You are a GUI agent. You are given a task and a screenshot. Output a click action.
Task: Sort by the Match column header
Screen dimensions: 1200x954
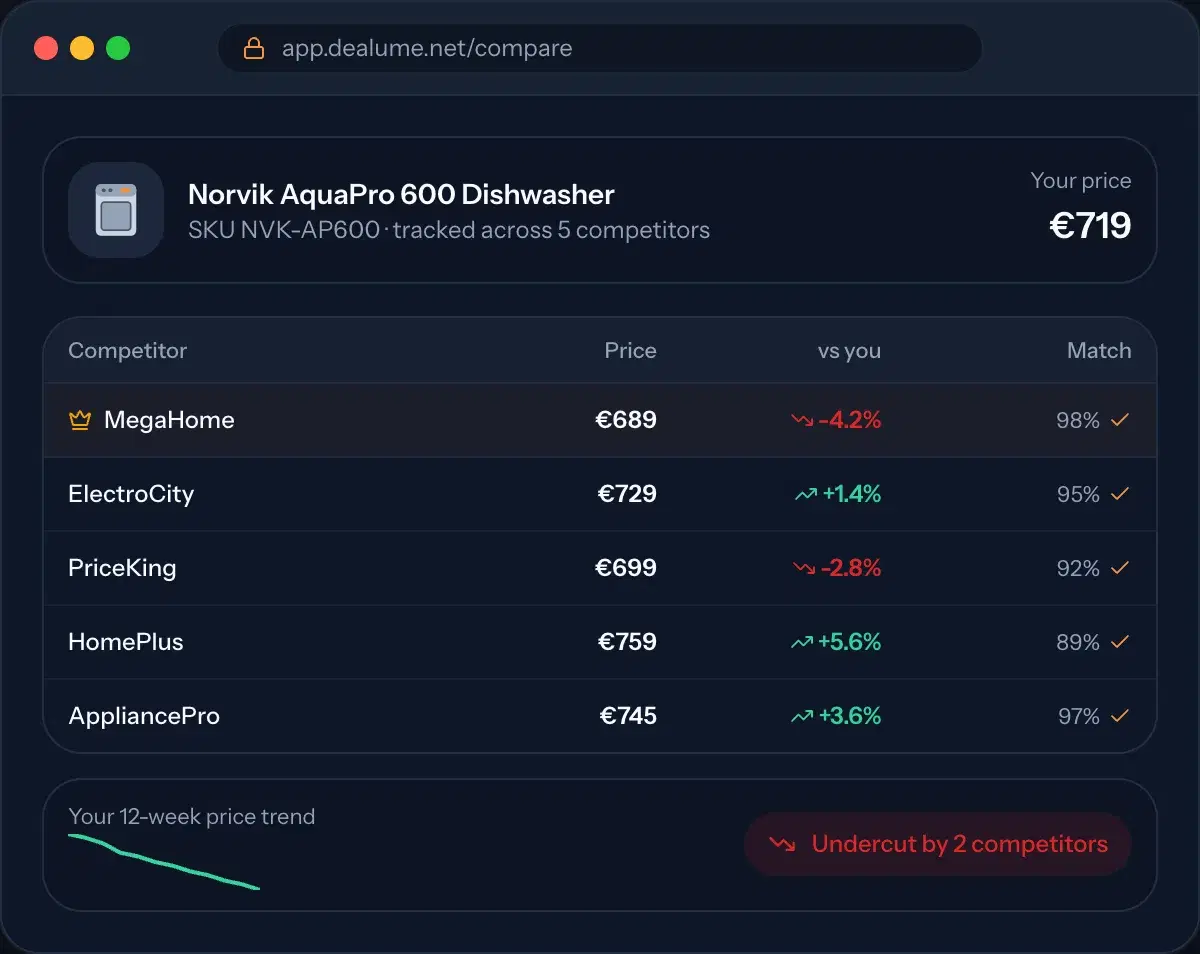tap(1099, 351)
